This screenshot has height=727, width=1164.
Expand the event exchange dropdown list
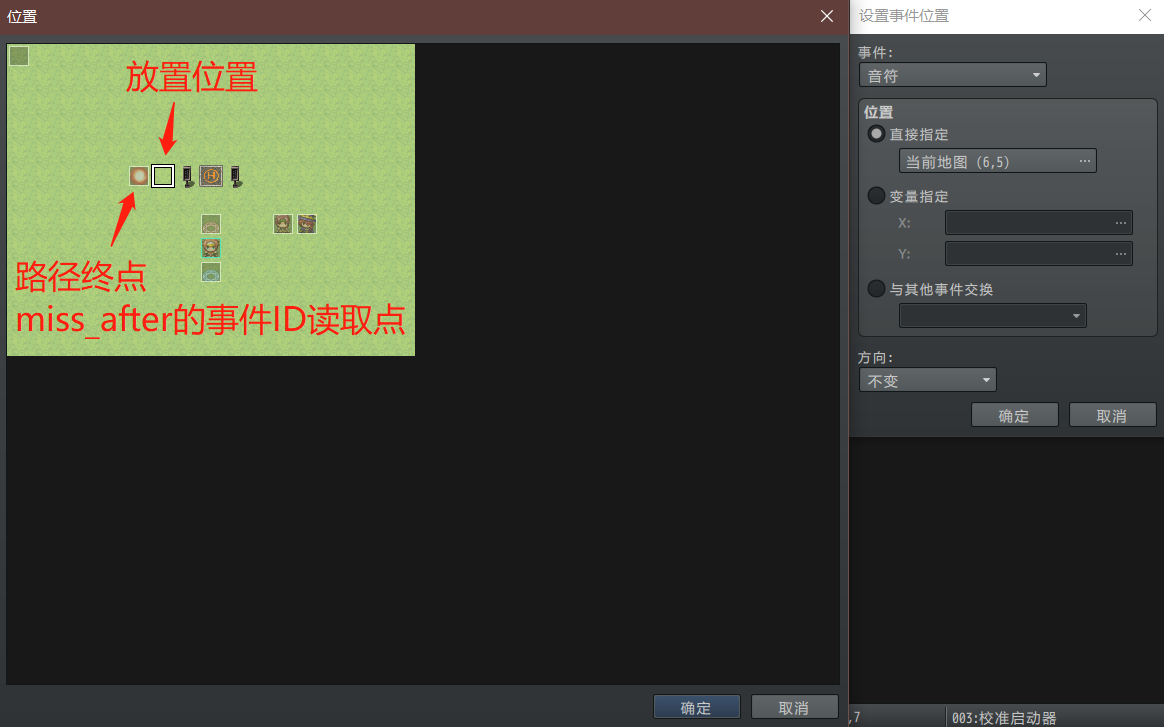coord(993,316)
